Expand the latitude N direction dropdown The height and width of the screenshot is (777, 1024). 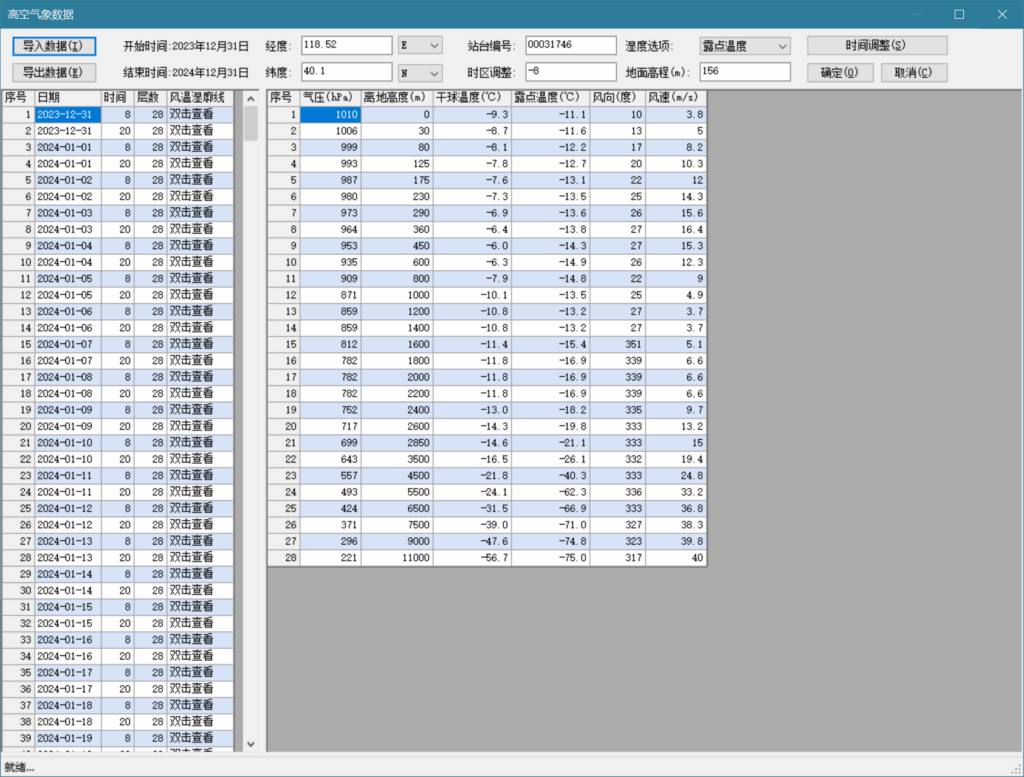(x=433, y=73)
